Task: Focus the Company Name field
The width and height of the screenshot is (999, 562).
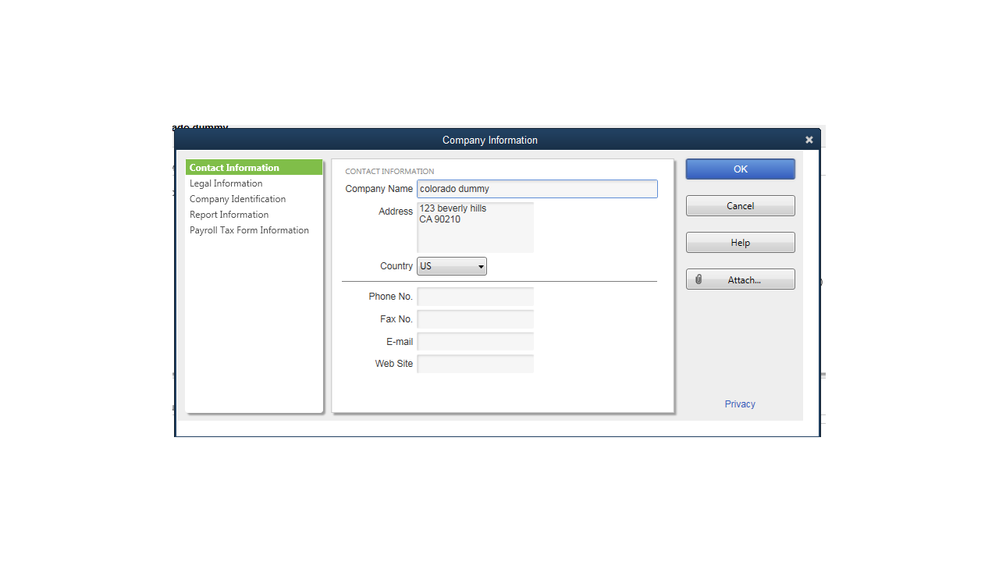Action: pos(536,189)
